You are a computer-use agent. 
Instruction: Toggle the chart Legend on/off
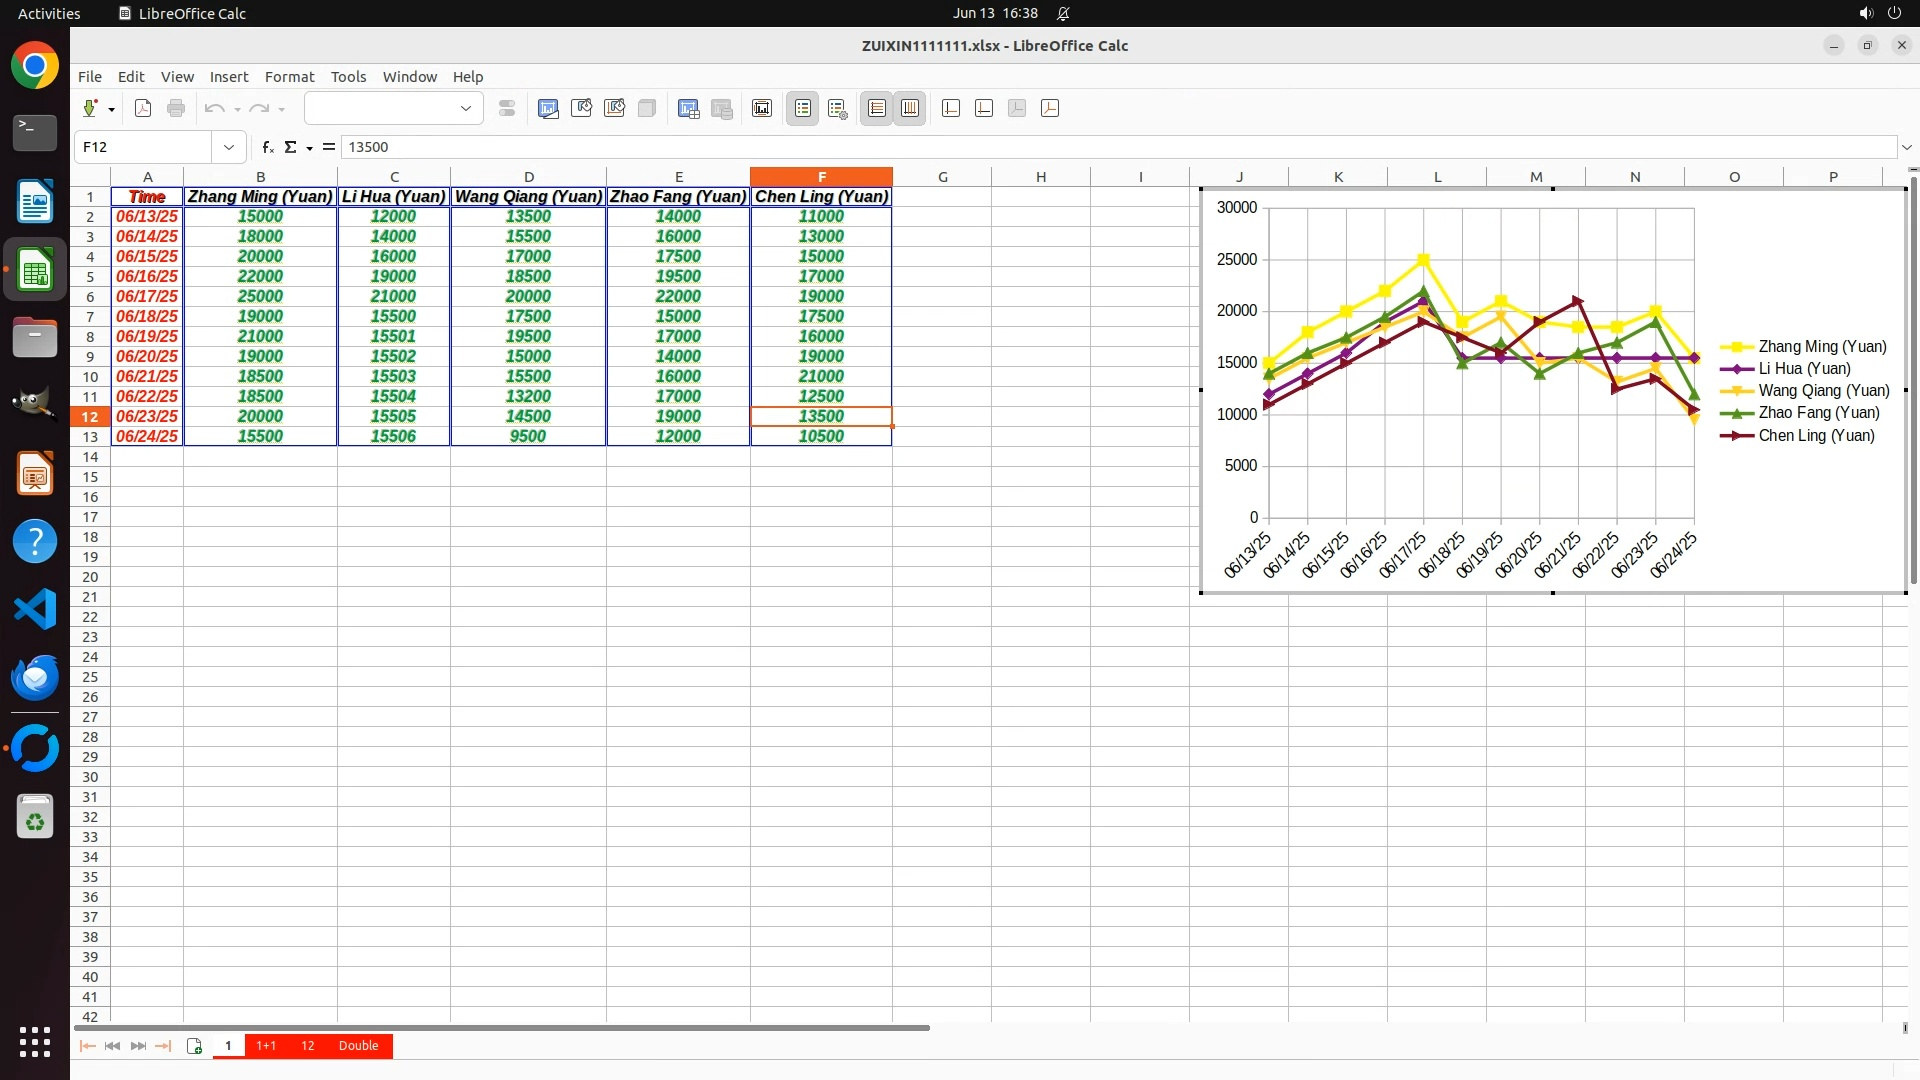click(803, 108)
